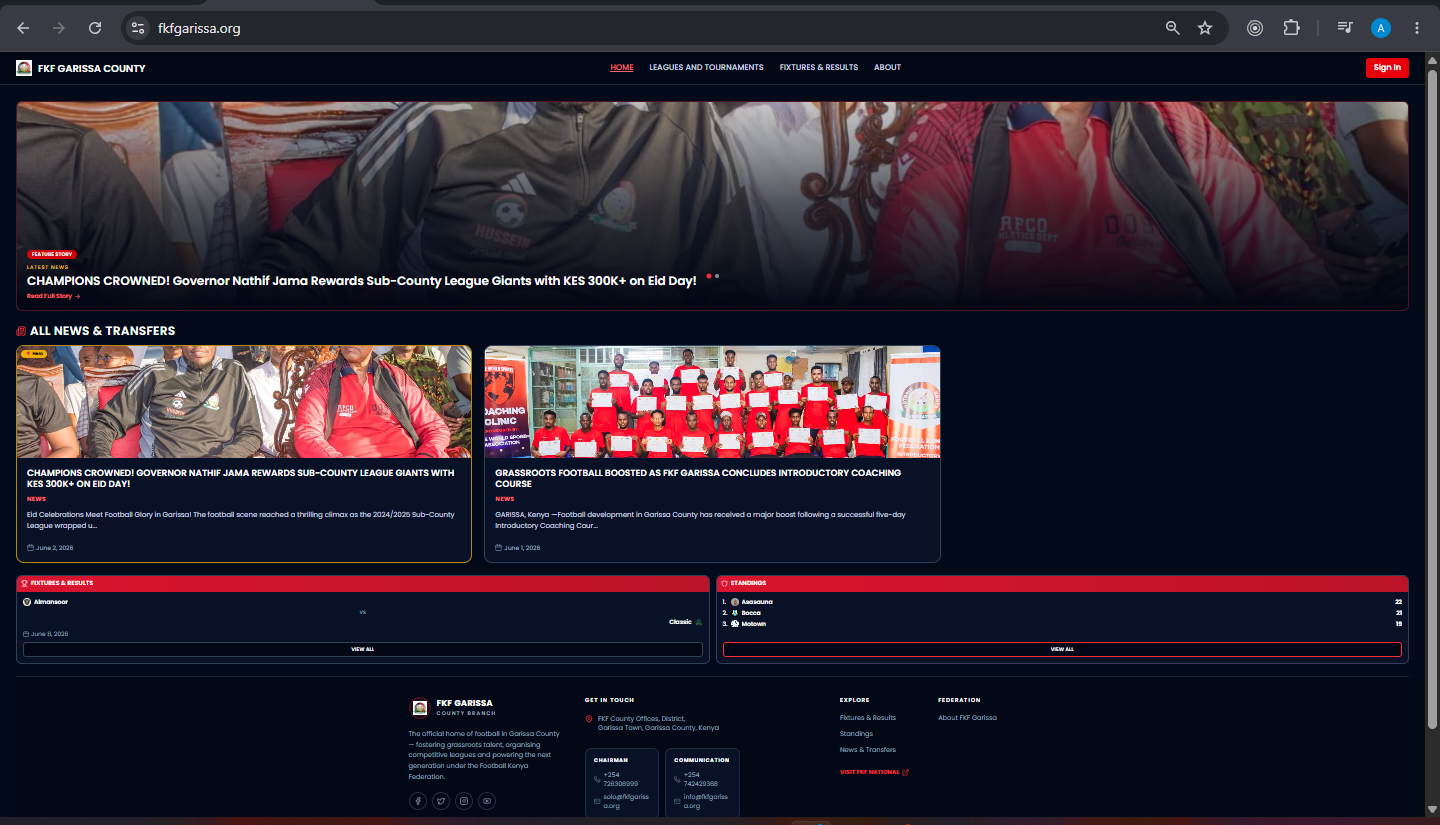
Task: Click the FKF Garissa footer logo
Action: pyautogui.click(x=420, y=708)
